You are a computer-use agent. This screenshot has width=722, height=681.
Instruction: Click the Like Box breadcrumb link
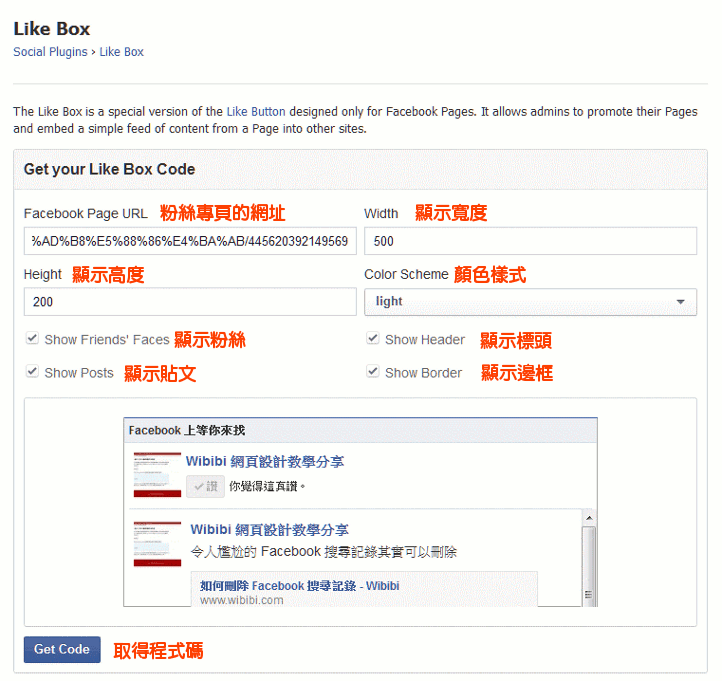click(x=121, y=52)
